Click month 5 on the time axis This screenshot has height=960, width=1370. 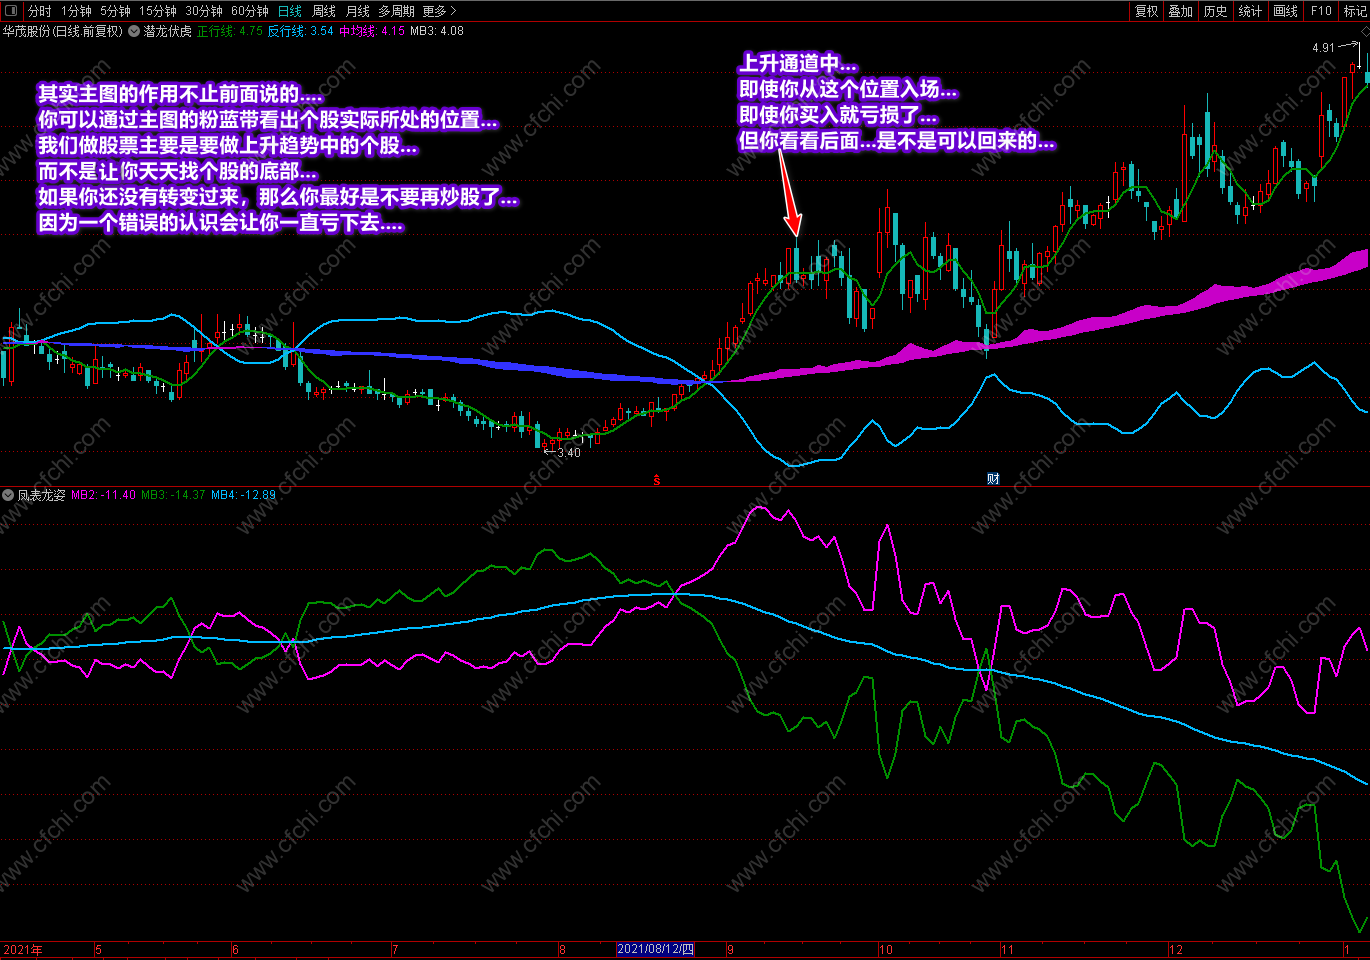pos(98,950)
